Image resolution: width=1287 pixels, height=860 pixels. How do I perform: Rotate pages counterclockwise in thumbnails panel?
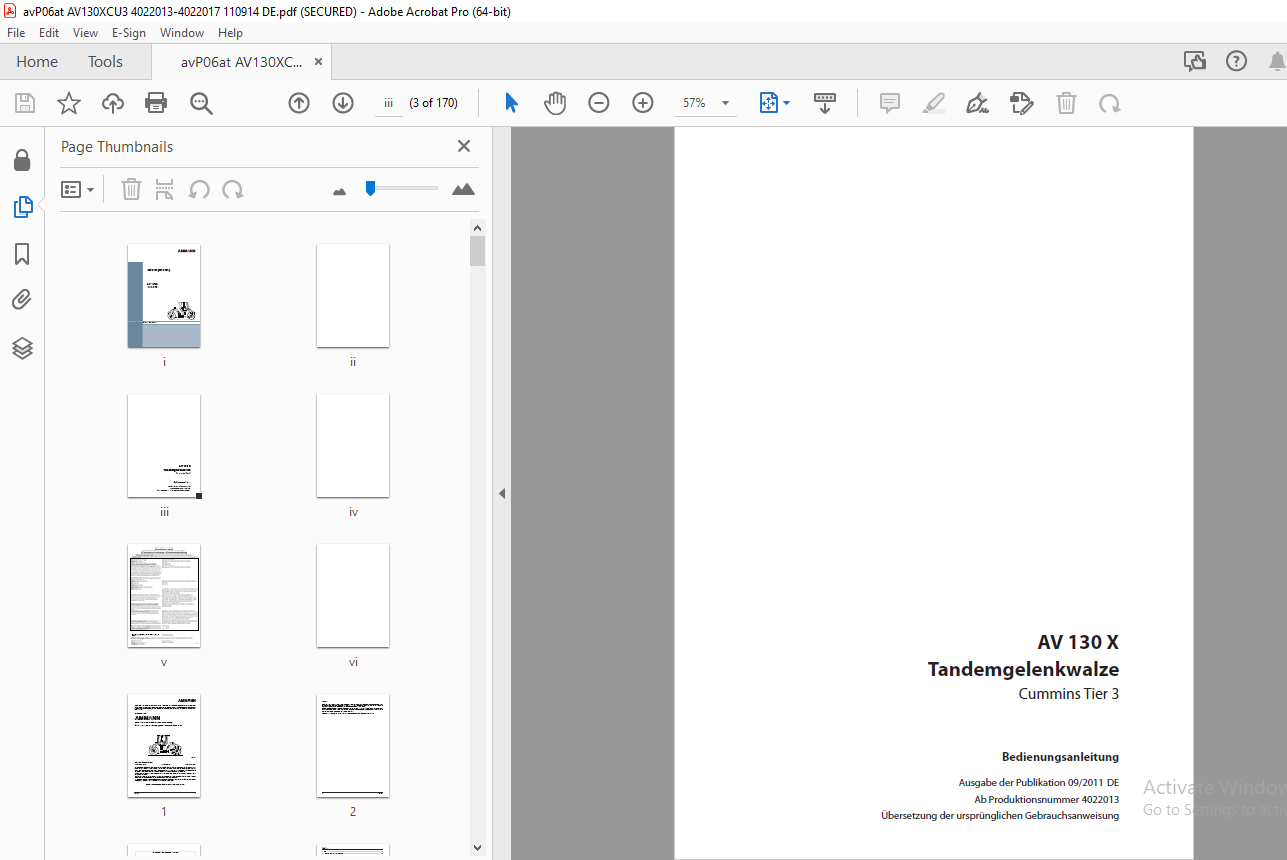point(199,189)
